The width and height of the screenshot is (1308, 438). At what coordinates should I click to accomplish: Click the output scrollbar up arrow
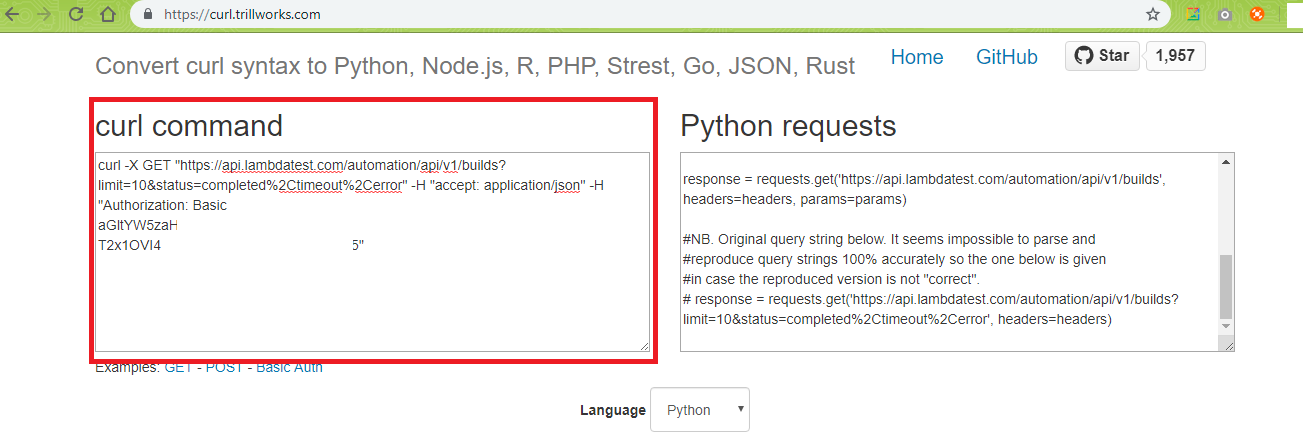click(1226, 161)
